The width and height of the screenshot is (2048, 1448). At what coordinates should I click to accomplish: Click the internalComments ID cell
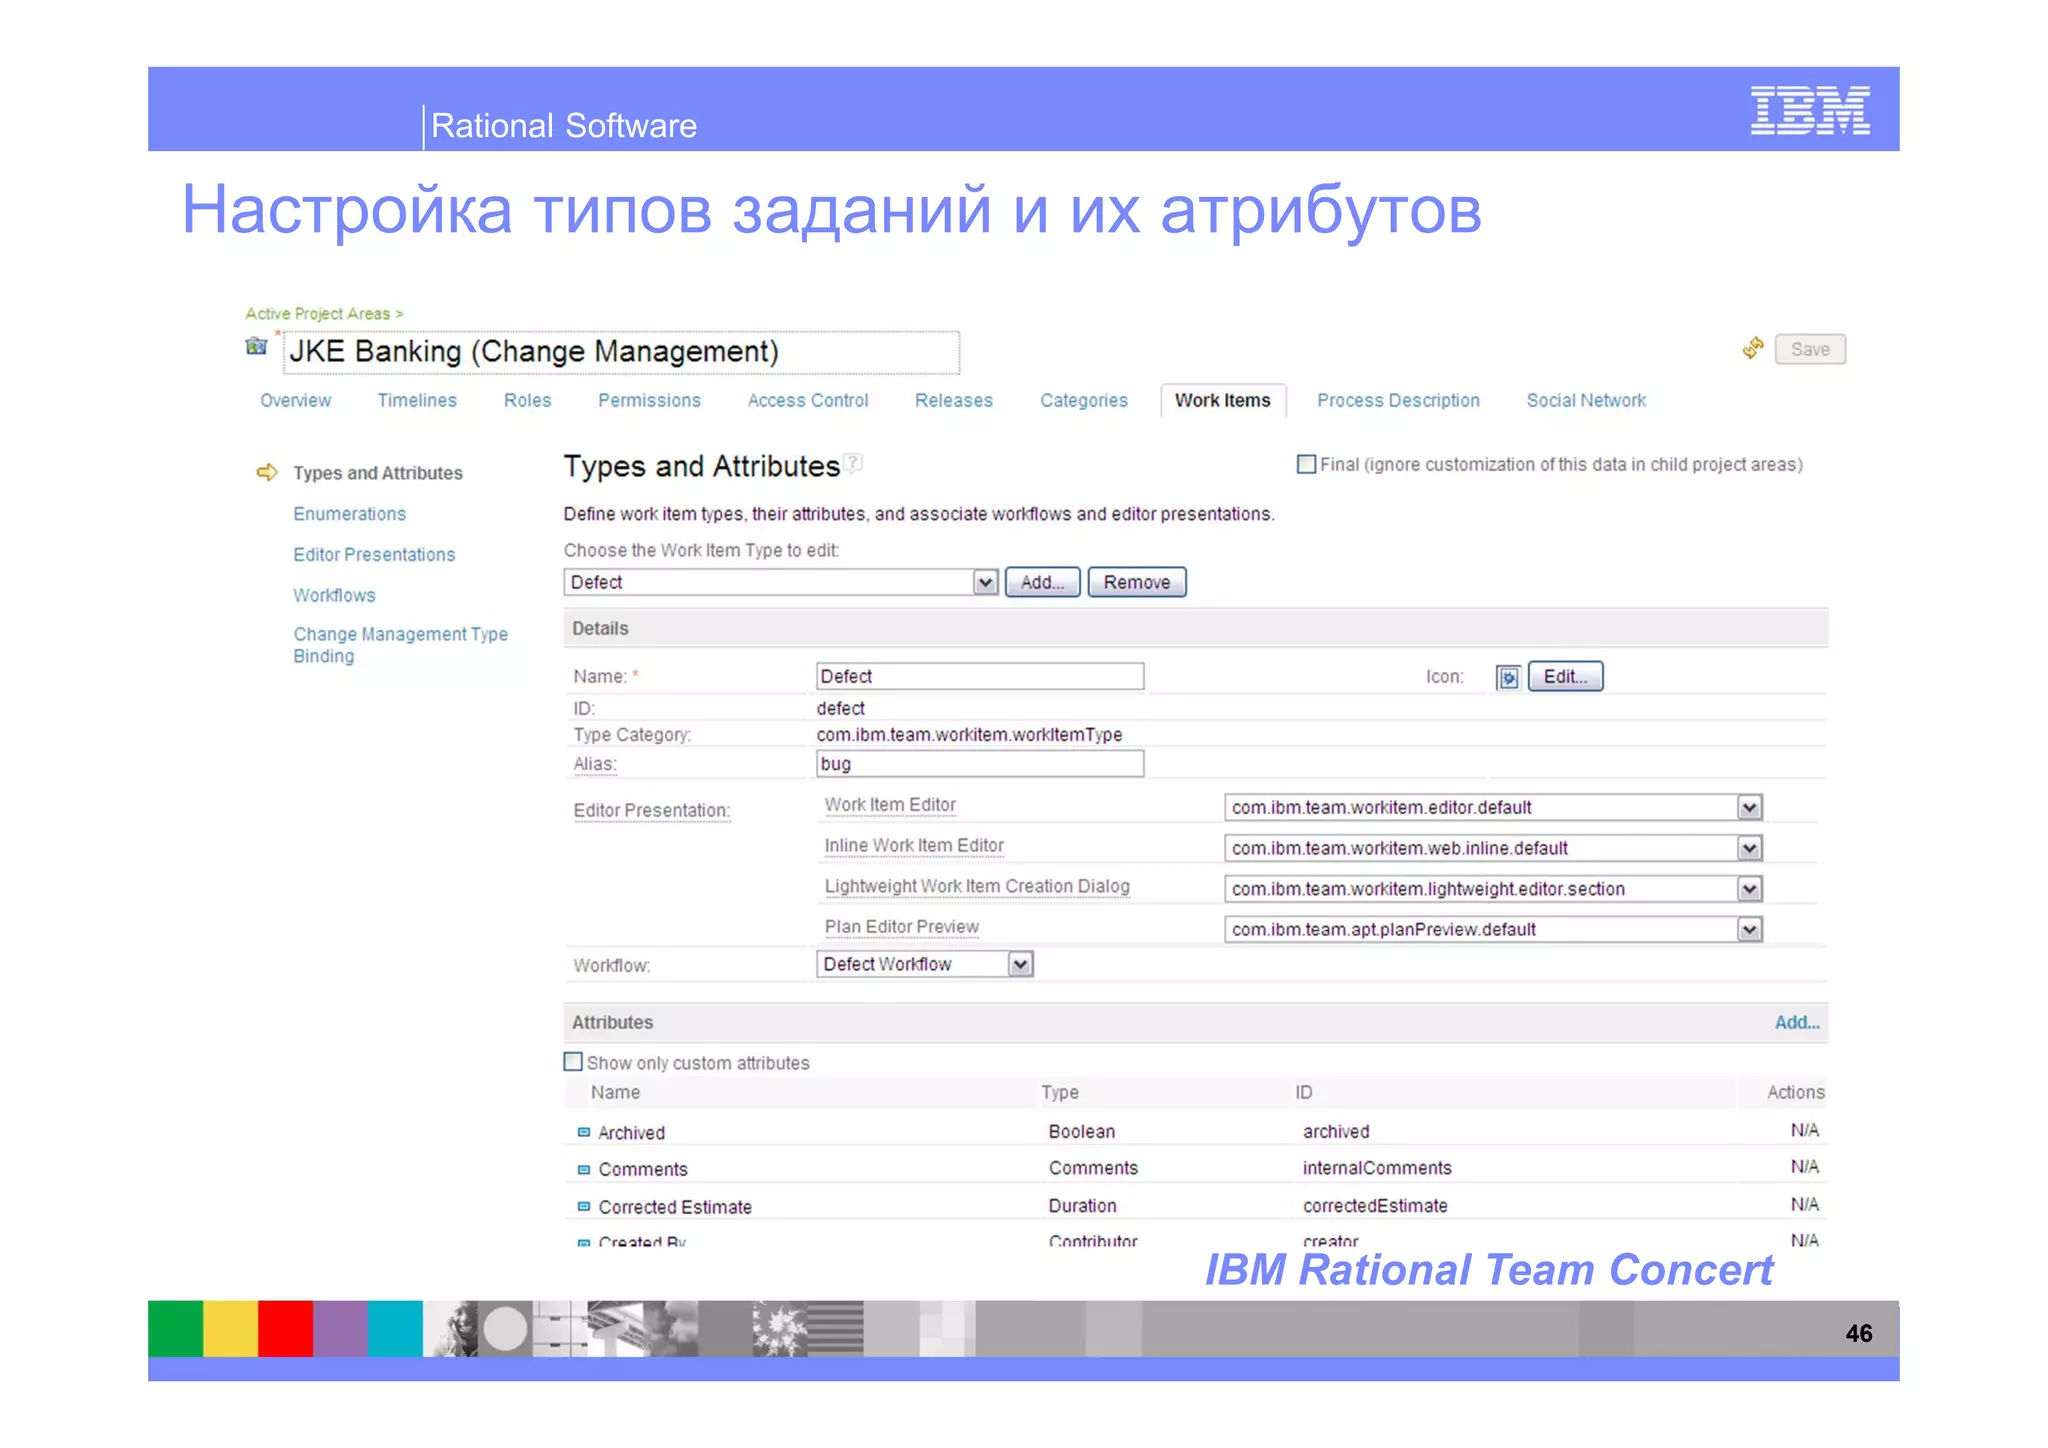[1377, 1168]
